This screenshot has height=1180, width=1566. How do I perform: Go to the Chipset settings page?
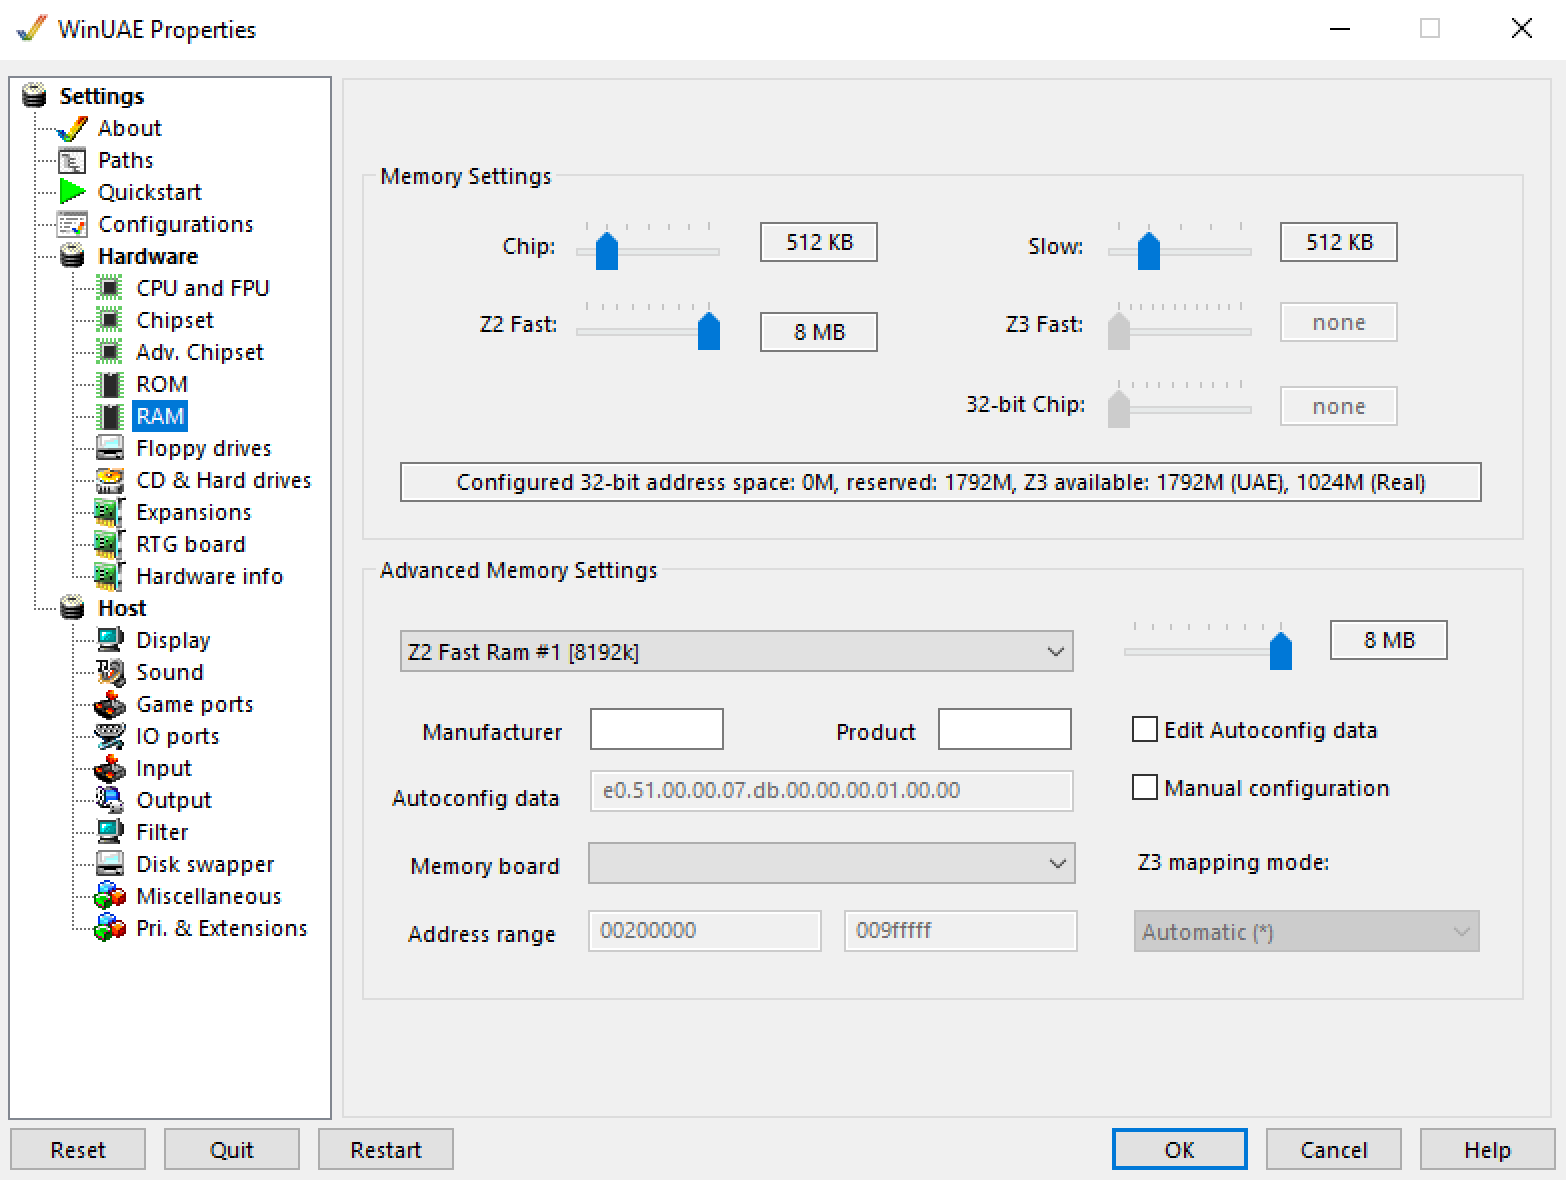(175, 320)
